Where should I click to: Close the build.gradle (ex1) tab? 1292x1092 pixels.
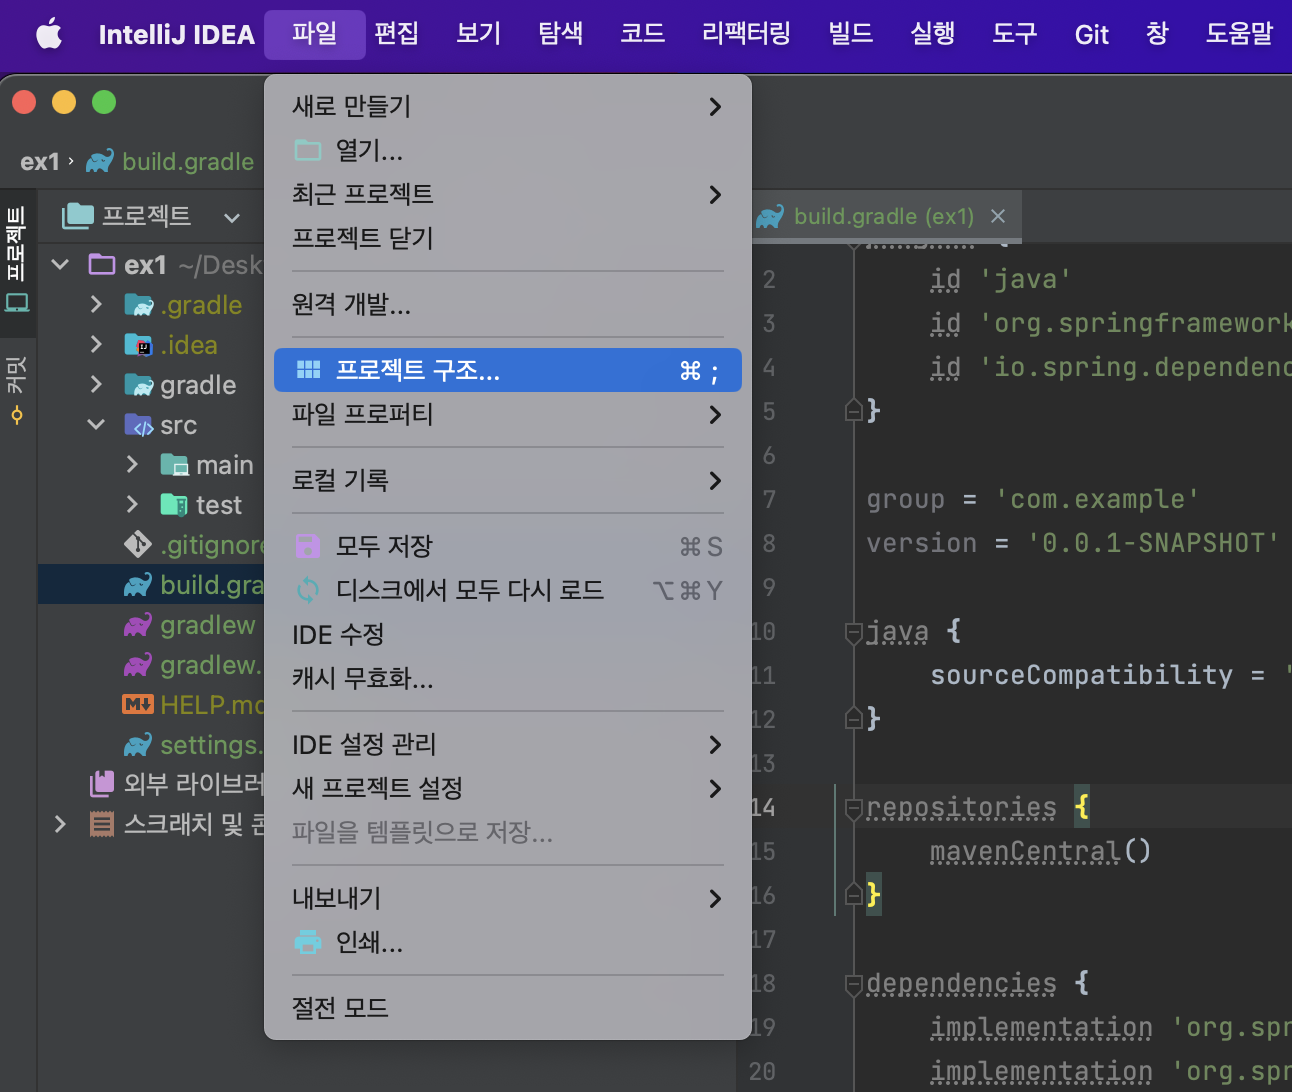pos(997,216)
